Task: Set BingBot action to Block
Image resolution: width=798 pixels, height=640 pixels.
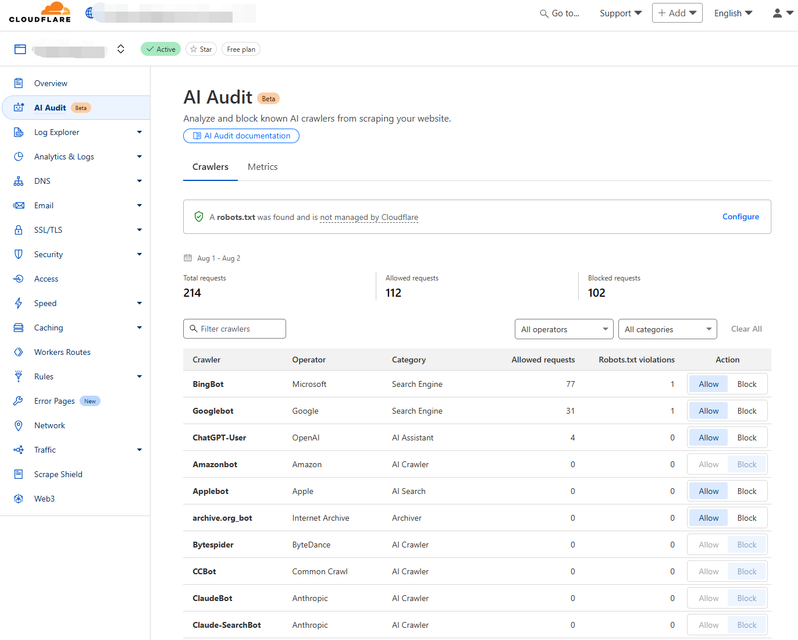Action: pyautogui.click(x=747, y=384)
